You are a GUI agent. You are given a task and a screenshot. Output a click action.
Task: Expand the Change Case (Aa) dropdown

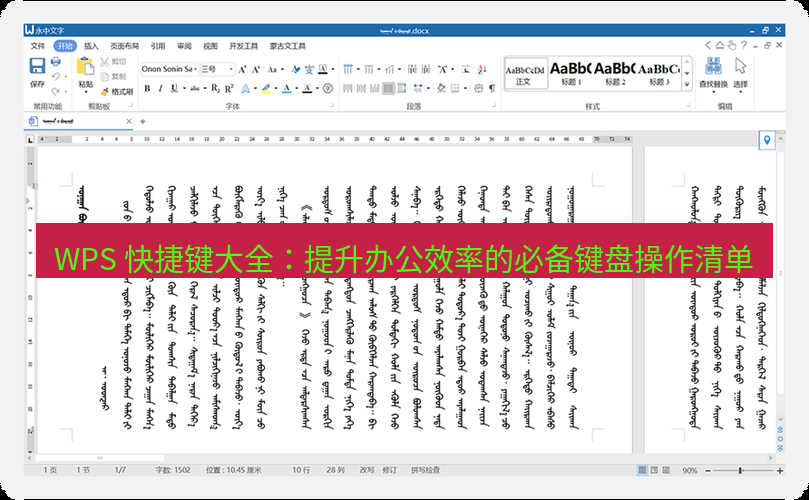coord(282,69)
